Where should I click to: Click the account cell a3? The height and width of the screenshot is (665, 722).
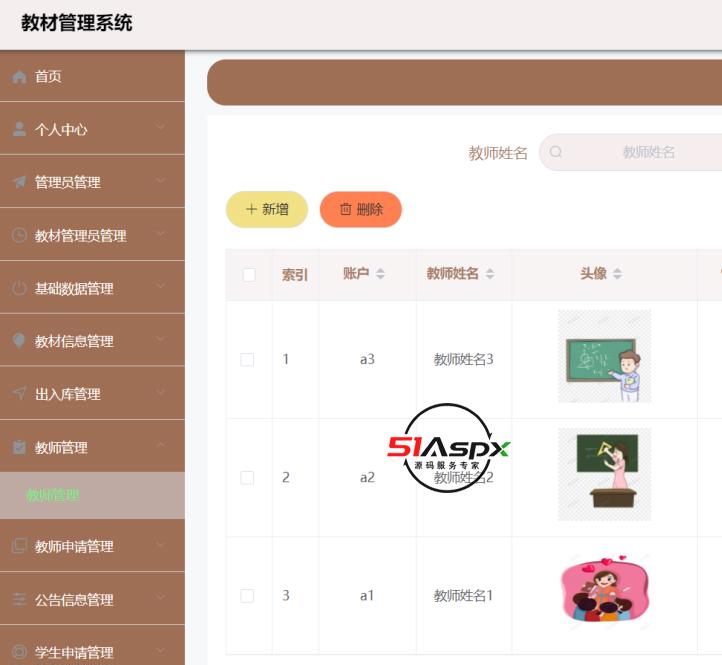pyautogui.click(x=367, y=359)
